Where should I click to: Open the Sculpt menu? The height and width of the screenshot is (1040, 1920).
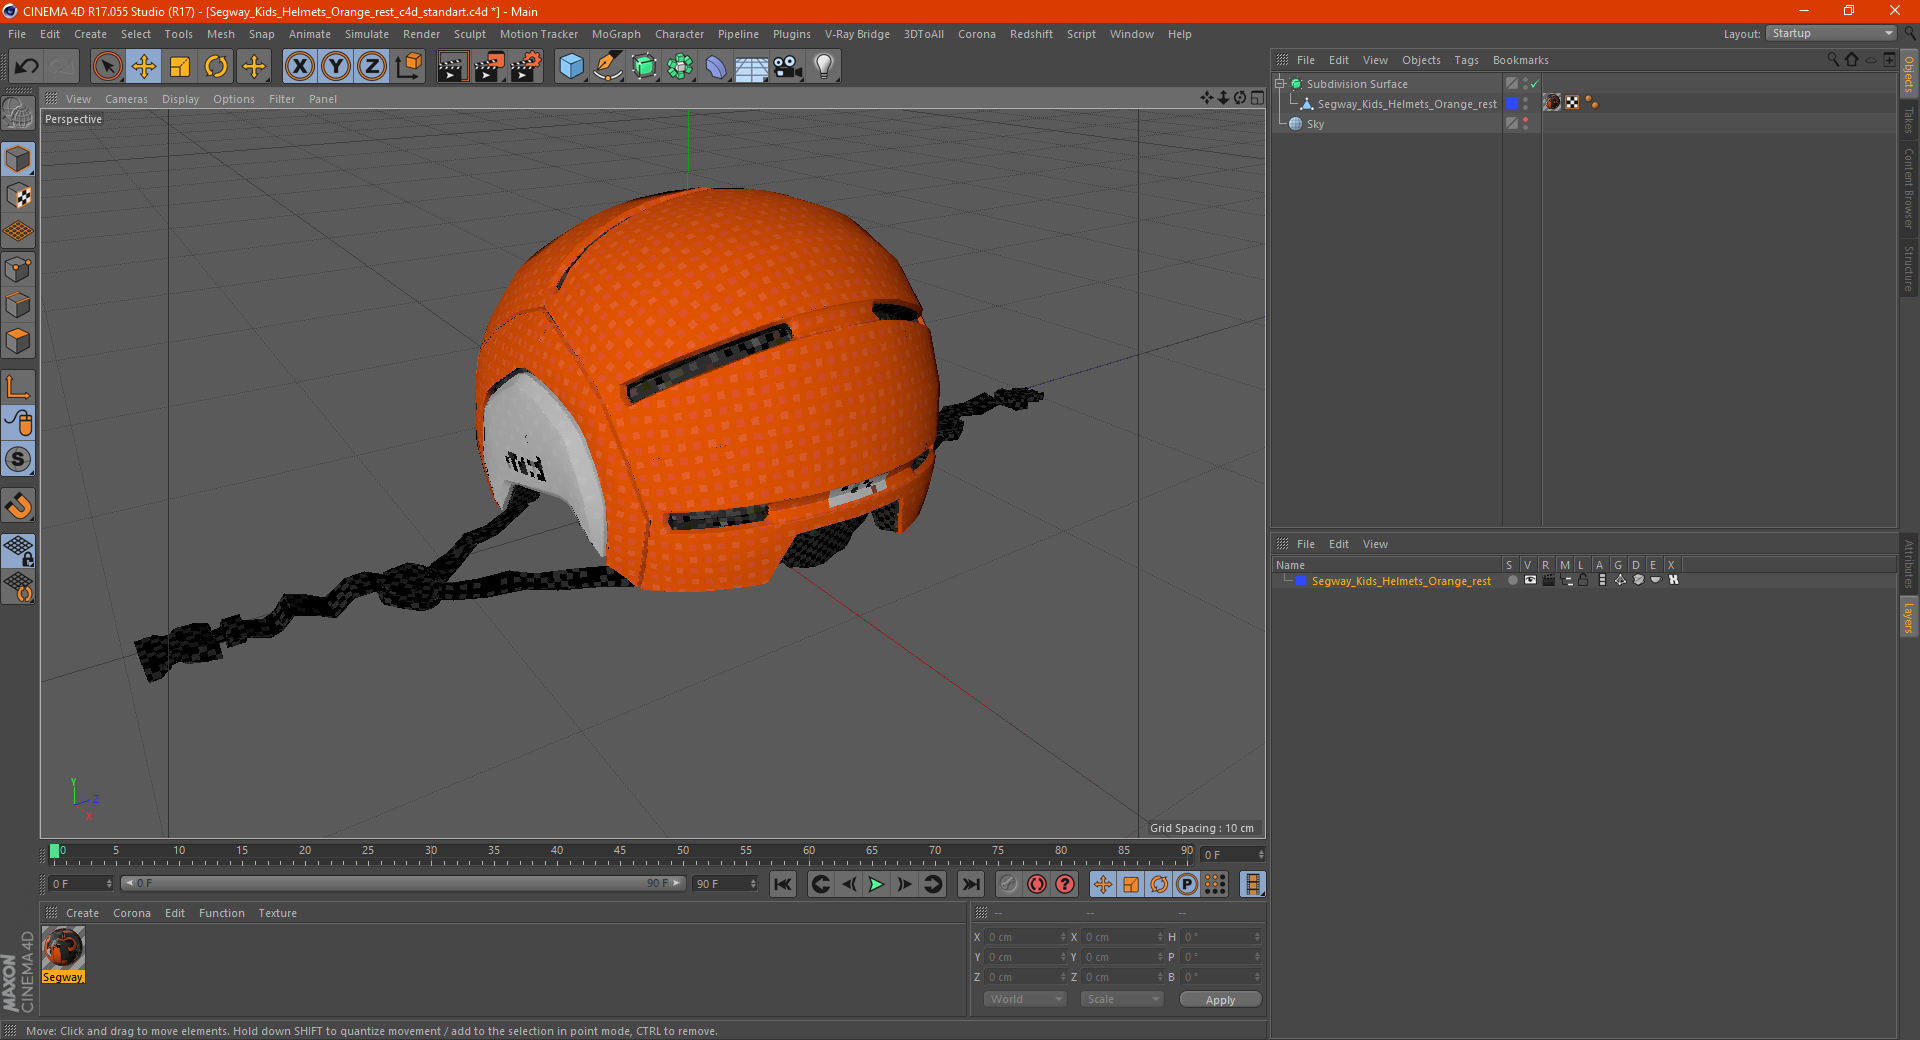point(470,34)
